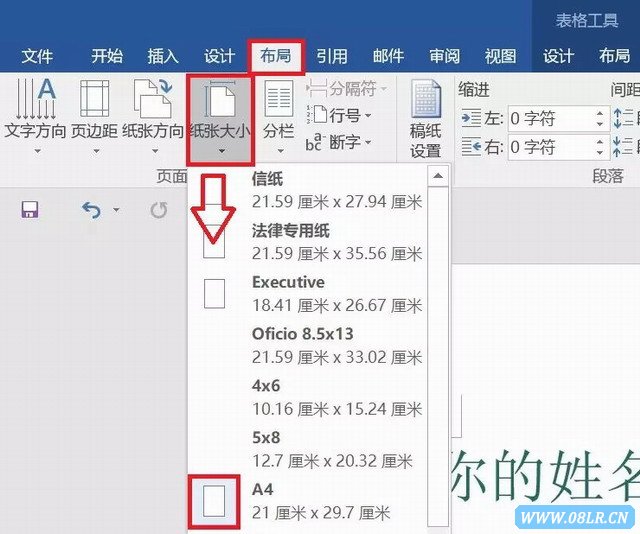Click the undo arrow icon
This screenshot has height=534, width=640.
click(91, 210)
